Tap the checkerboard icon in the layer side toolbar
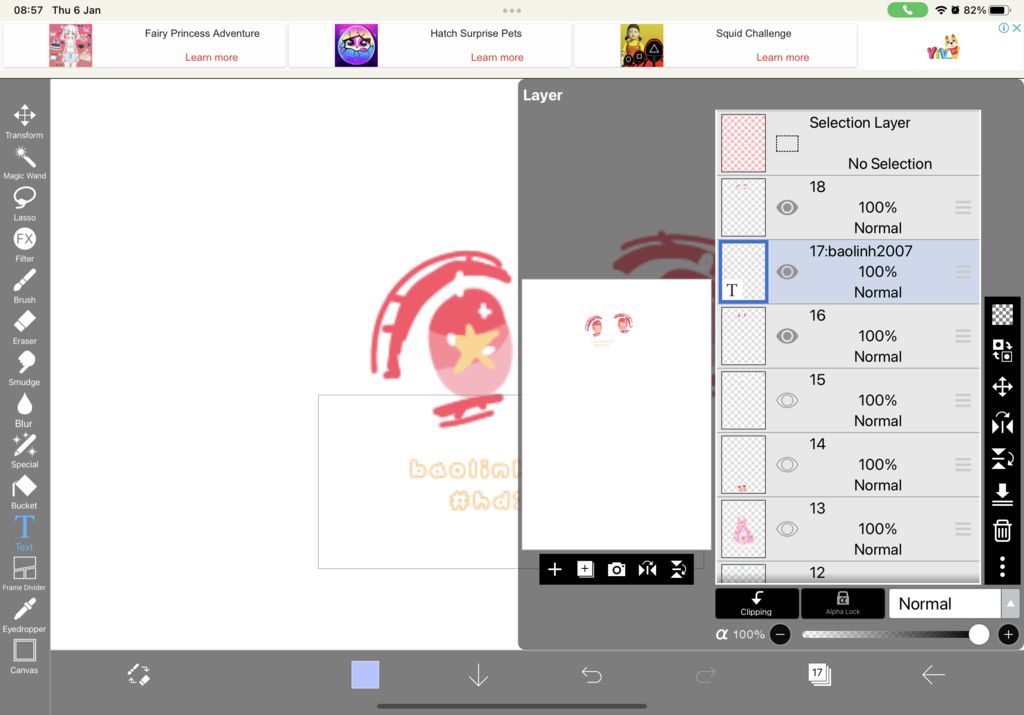 1002,315
